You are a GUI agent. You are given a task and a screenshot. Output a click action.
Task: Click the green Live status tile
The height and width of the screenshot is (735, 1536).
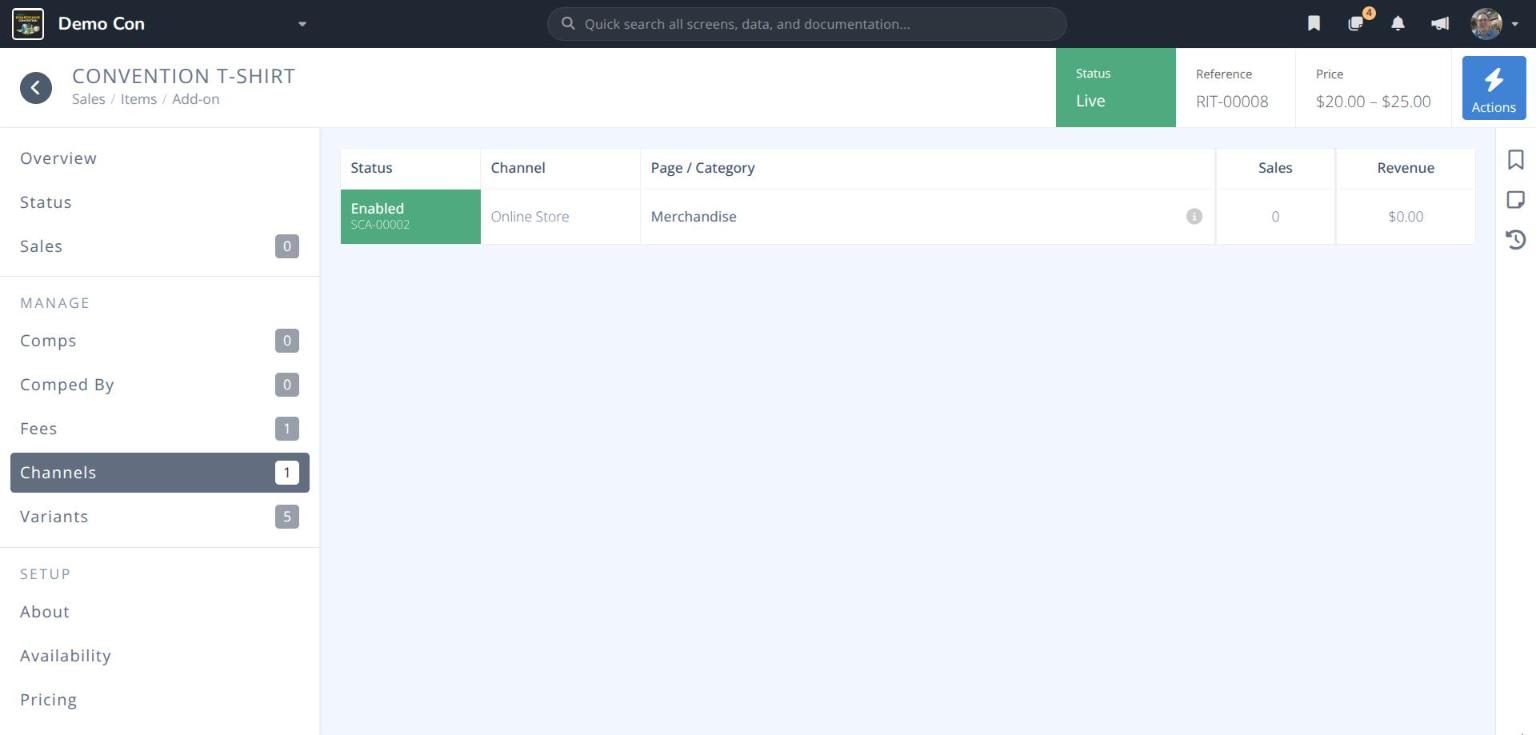[x=1115, y=88]
